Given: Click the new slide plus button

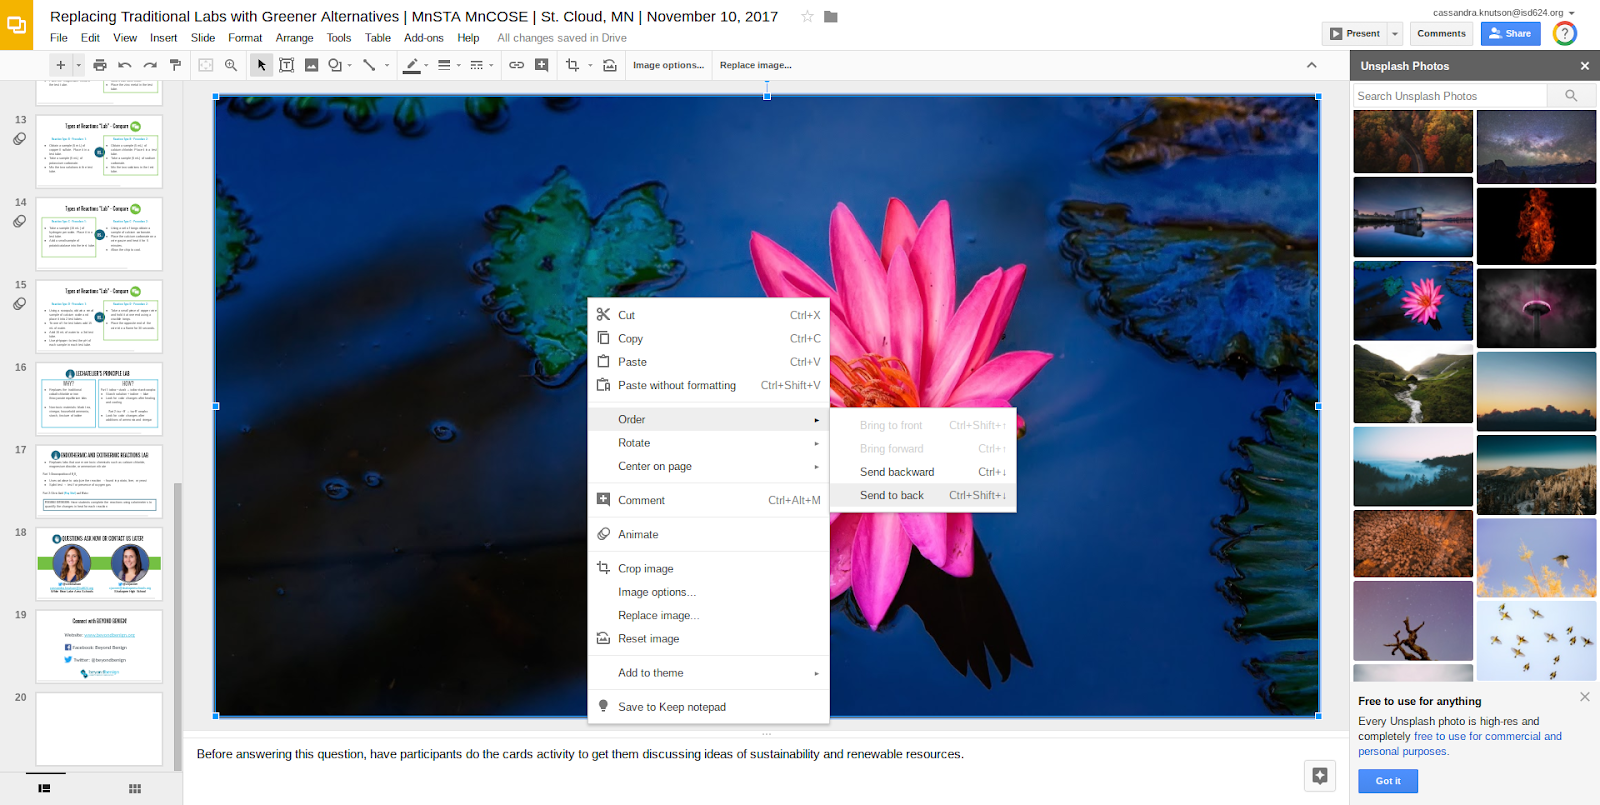Looking at the screenshot, I should [x=60, y=65].
